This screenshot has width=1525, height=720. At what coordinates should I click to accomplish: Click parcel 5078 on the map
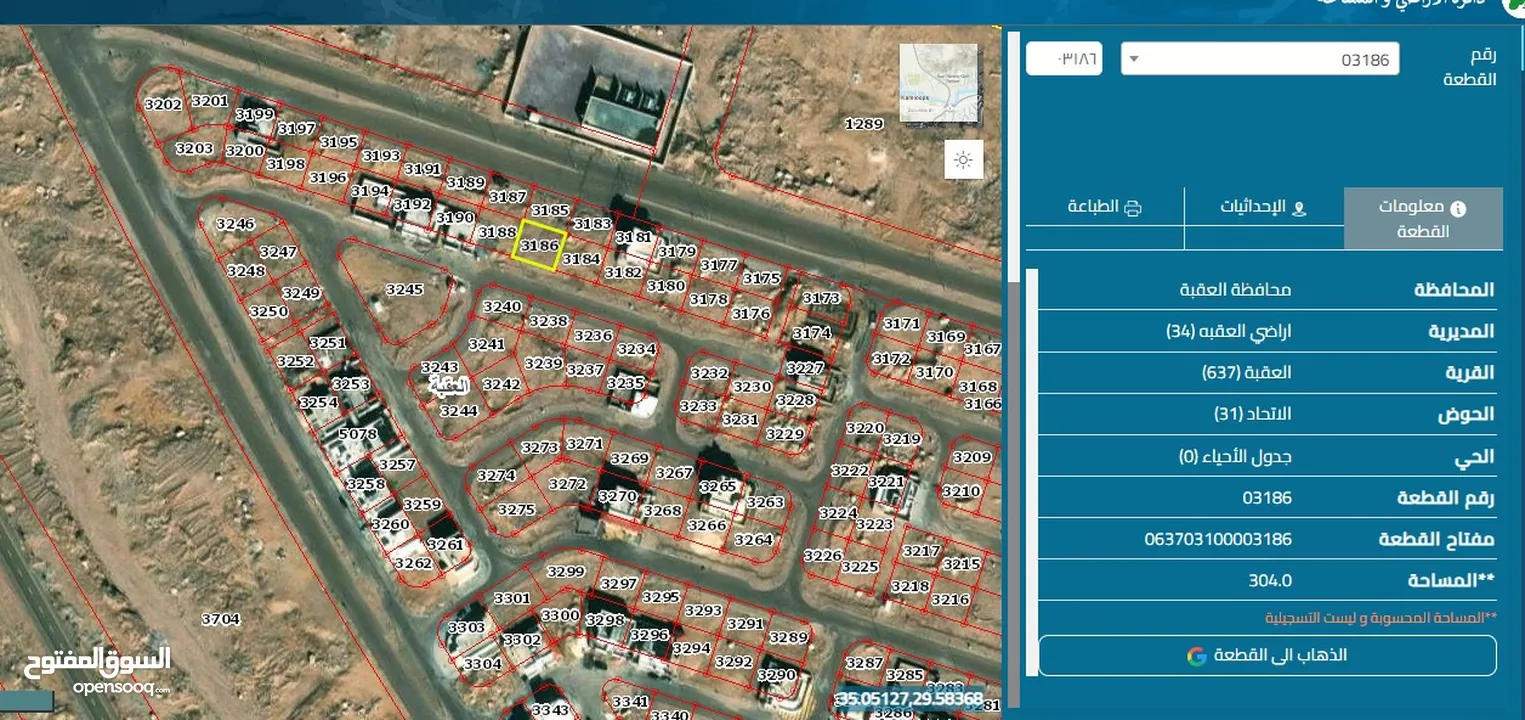pyautogui.click(x=358, y=434)
